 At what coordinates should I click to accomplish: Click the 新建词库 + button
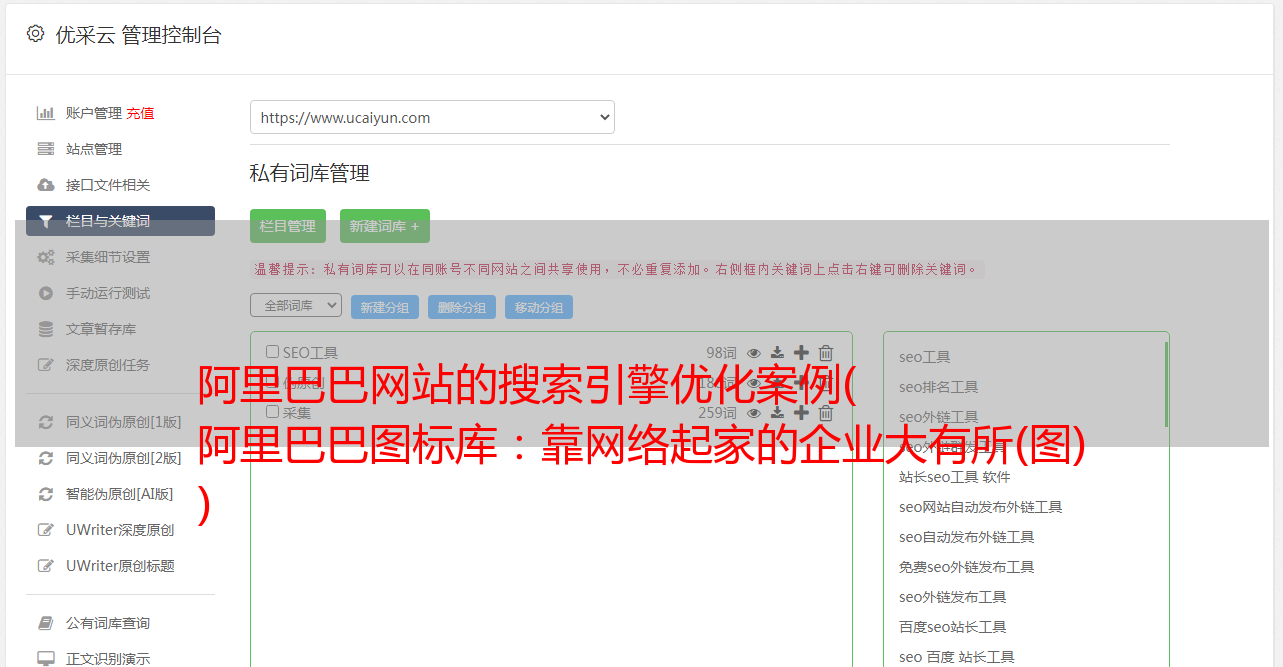(385, 226)
